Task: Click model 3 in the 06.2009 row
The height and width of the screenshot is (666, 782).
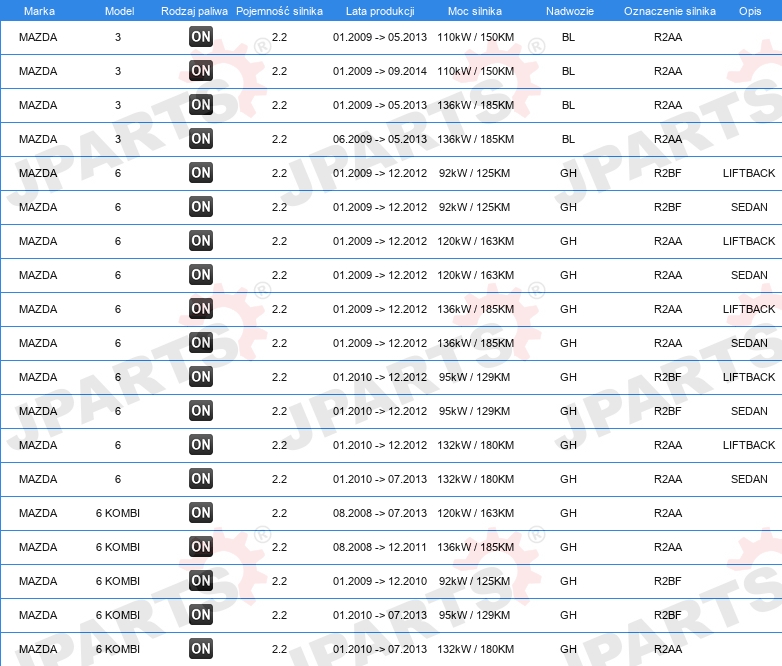Action: (118, 139)
